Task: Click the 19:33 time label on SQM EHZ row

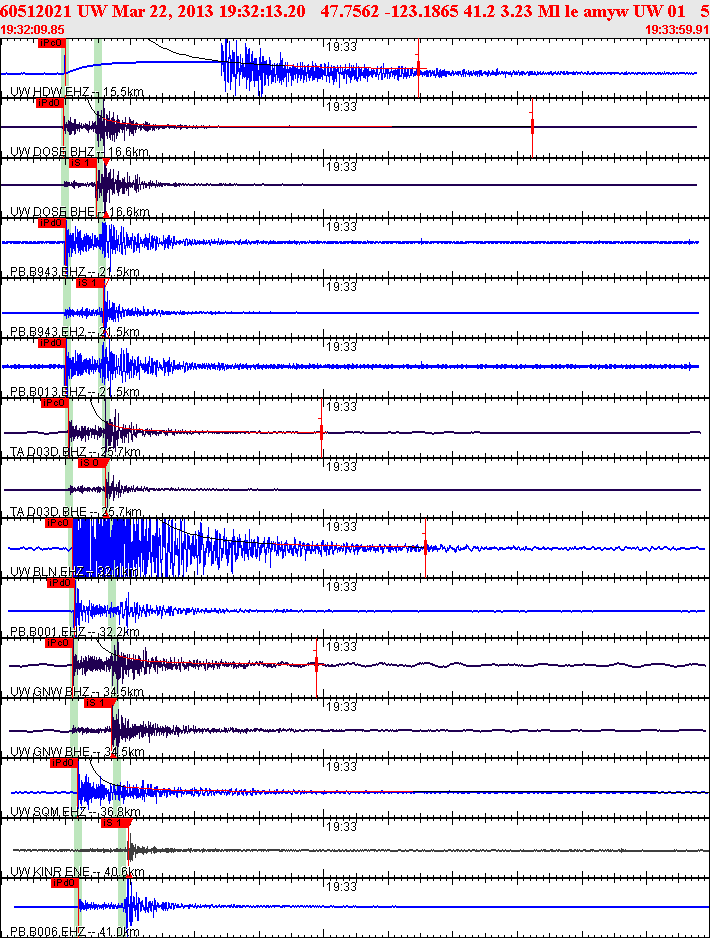Action: [x=342, y=766]
